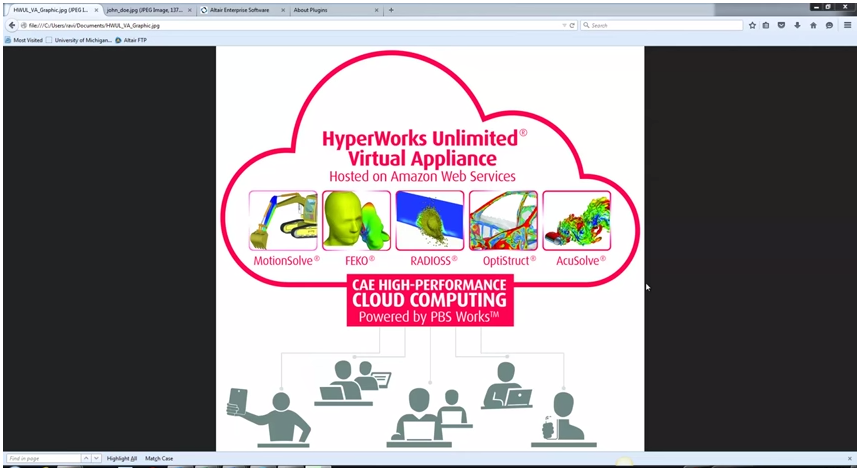
Task: Switch to the Altair Enterprise Software tab
Action: pos(239,10)
